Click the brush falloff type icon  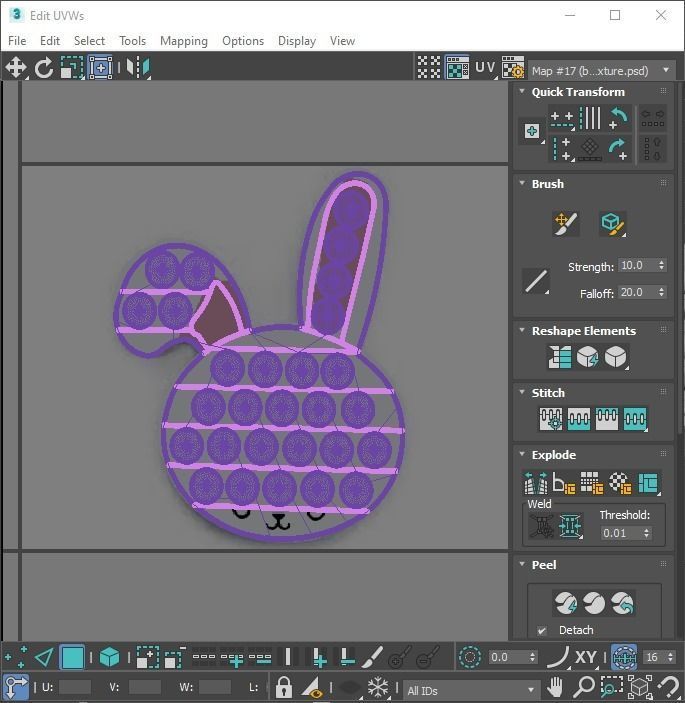click(x=536, y=281)
